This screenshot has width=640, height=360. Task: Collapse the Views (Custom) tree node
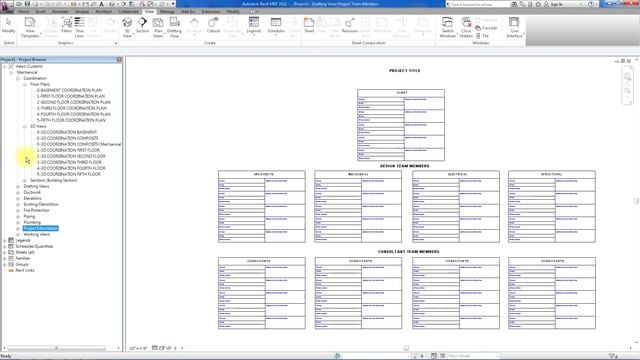(x=5, y=66)
